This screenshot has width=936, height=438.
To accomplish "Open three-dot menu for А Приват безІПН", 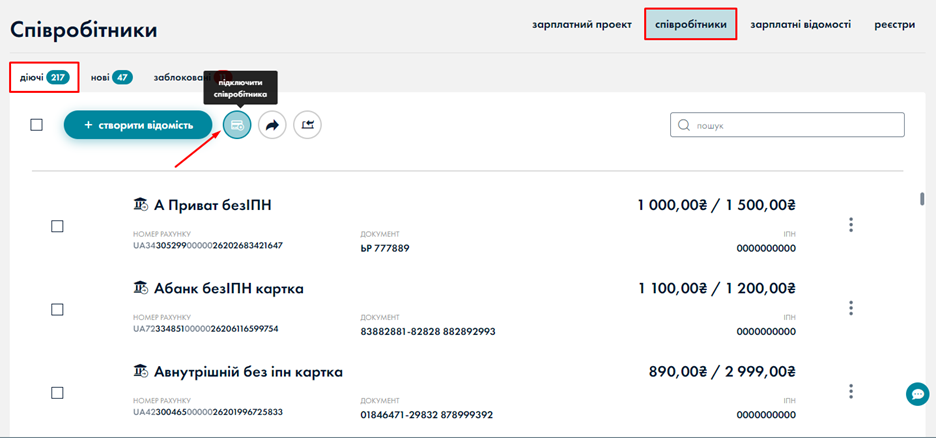I will [851, 225].
